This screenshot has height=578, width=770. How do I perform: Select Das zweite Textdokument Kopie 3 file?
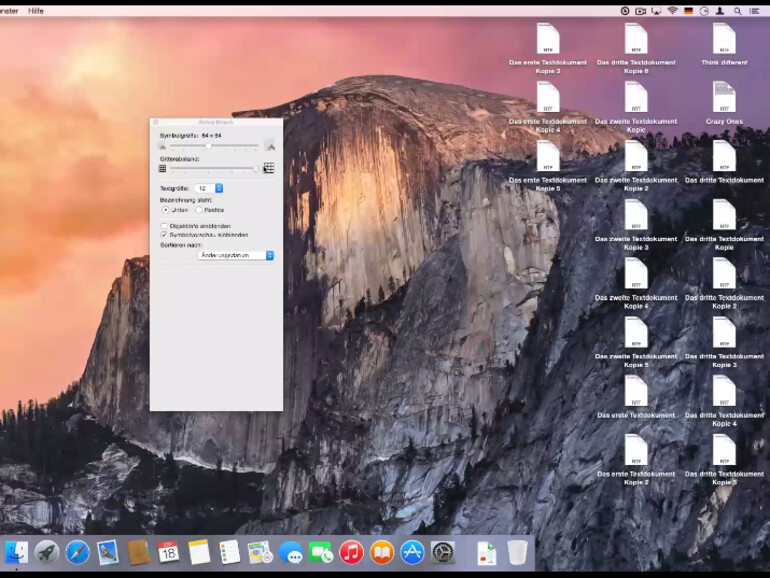pos(636,215)
